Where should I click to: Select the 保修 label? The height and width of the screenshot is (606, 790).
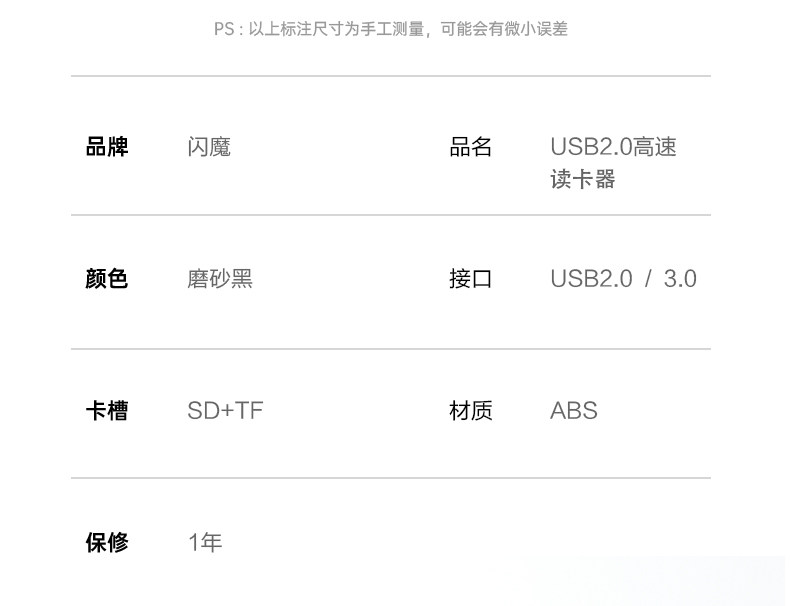(107, 543)
